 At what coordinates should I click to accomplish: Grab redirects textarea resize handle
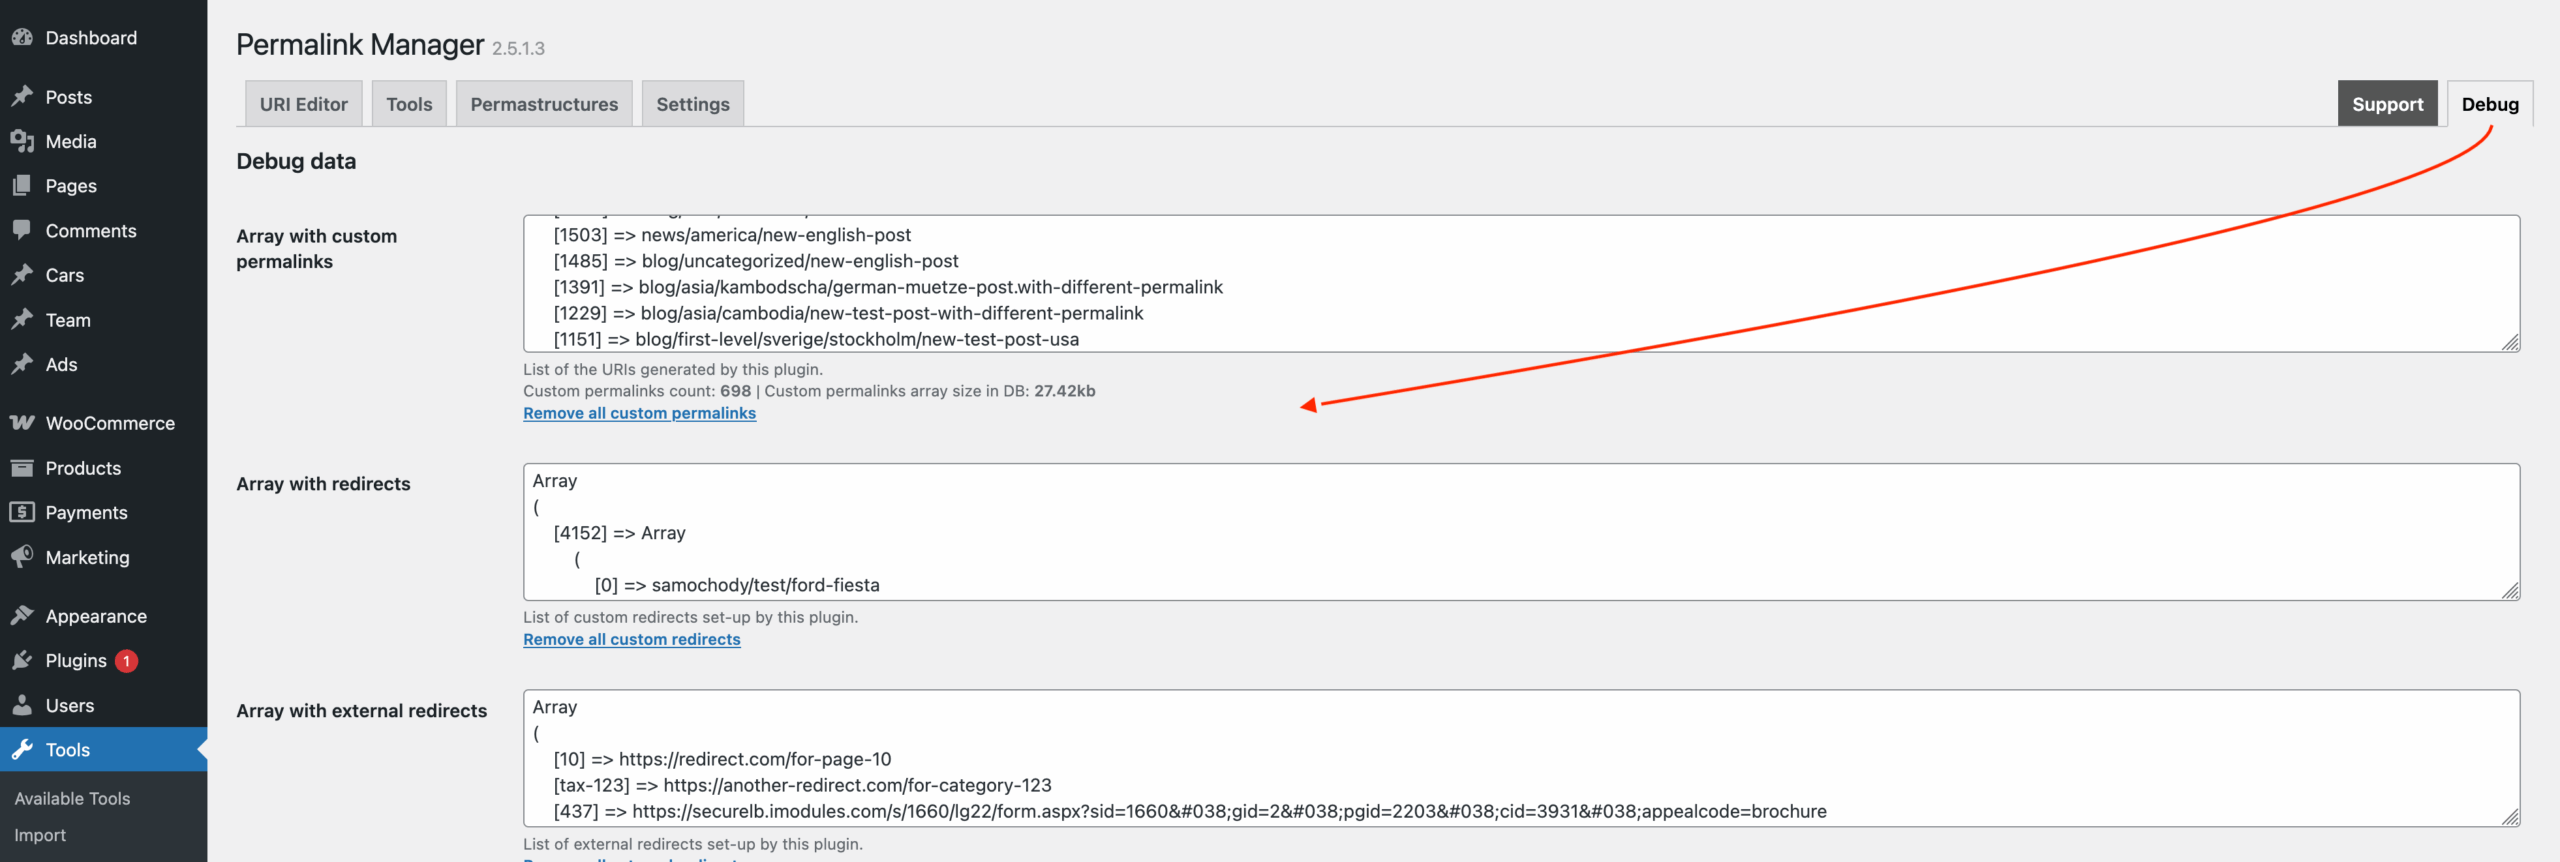[2510, 590]
